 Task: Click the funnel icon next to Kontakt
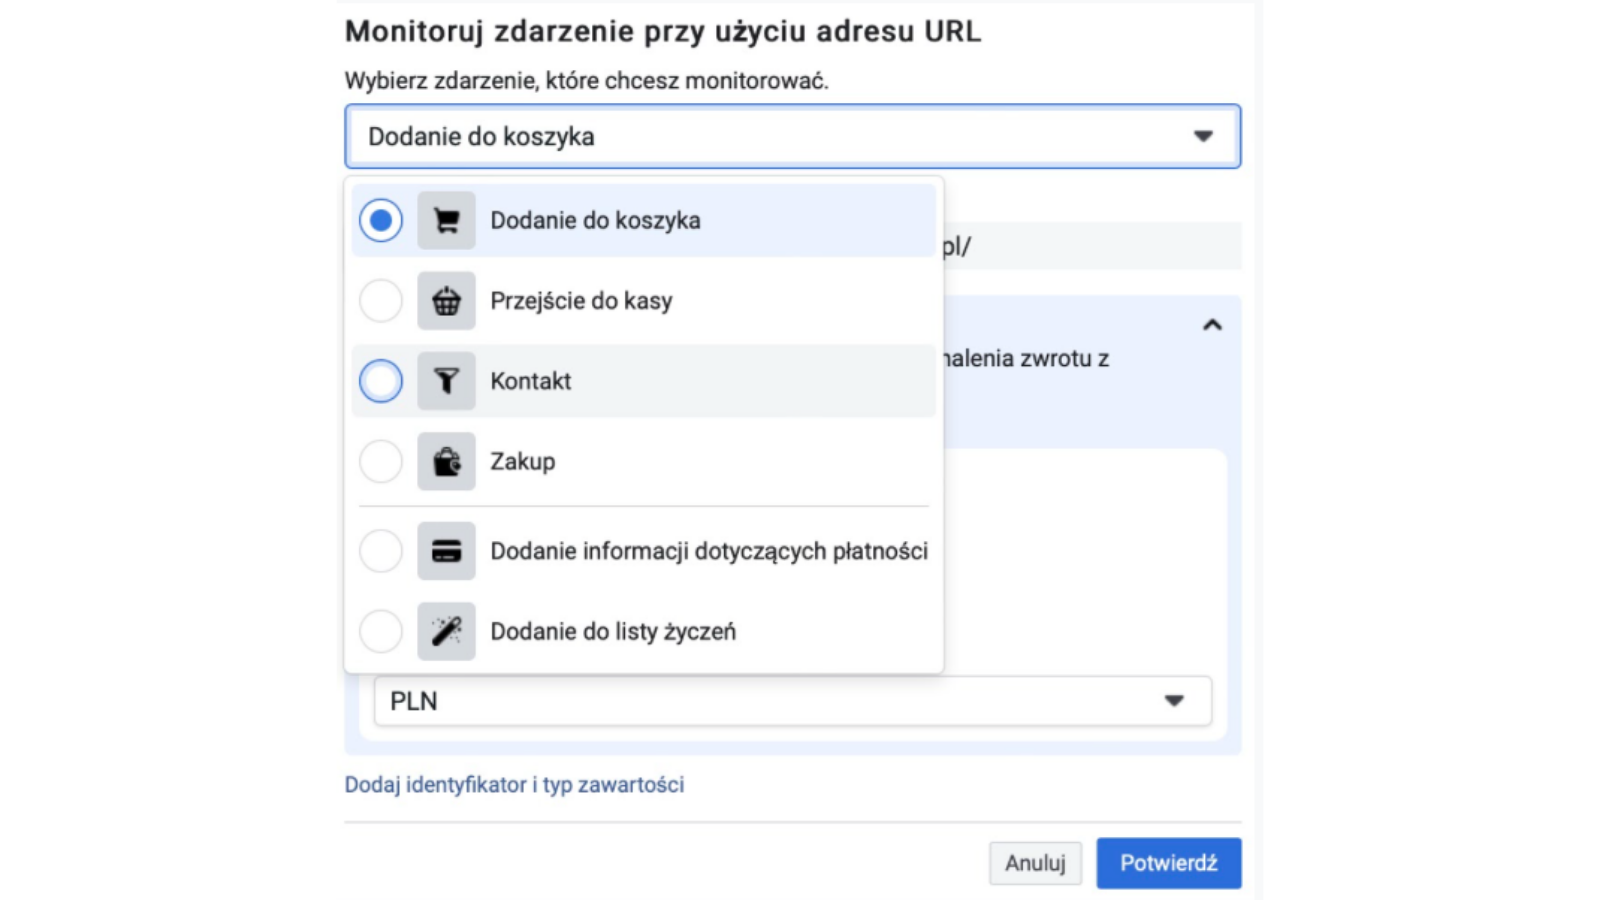(x=446, y=381)
